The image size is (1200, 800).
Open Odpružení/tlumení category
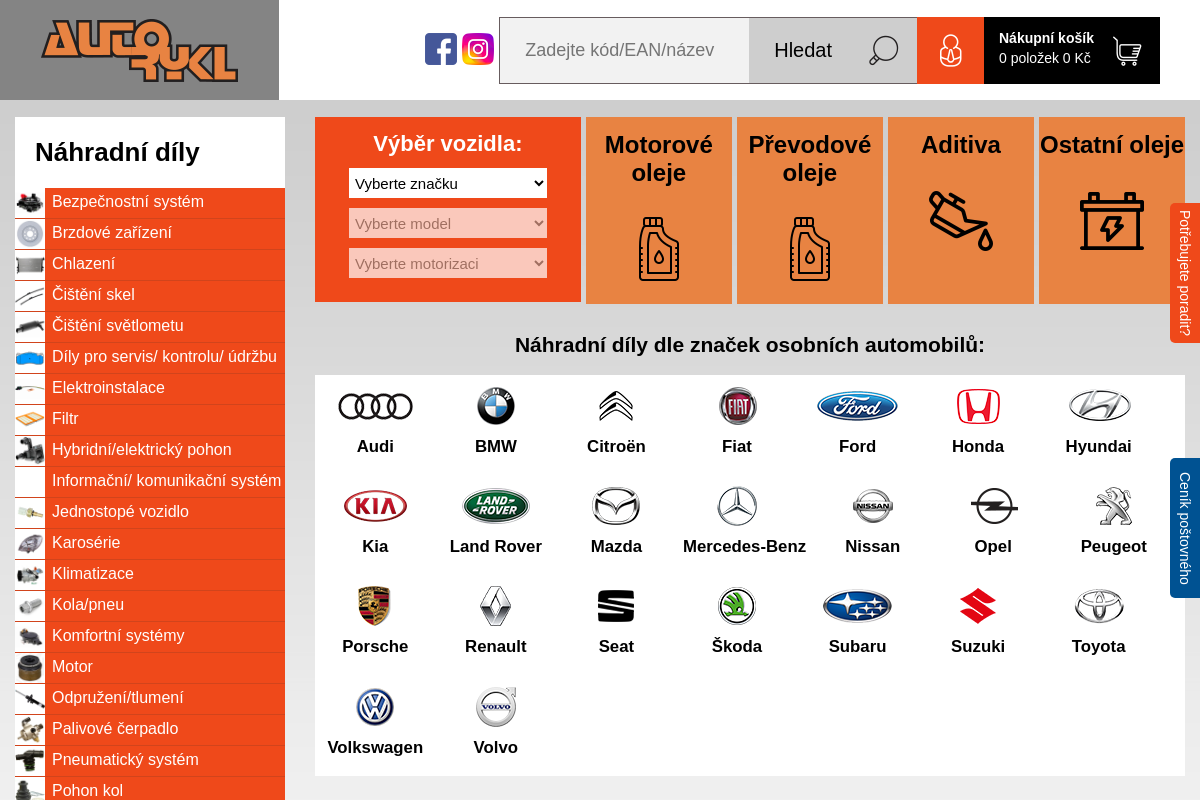[150, 699]
